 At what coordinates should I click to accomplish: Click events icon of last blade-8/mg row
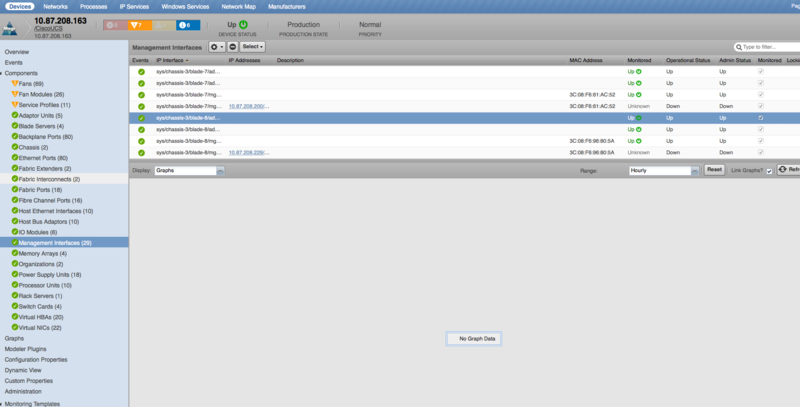[x=141, y=152]
